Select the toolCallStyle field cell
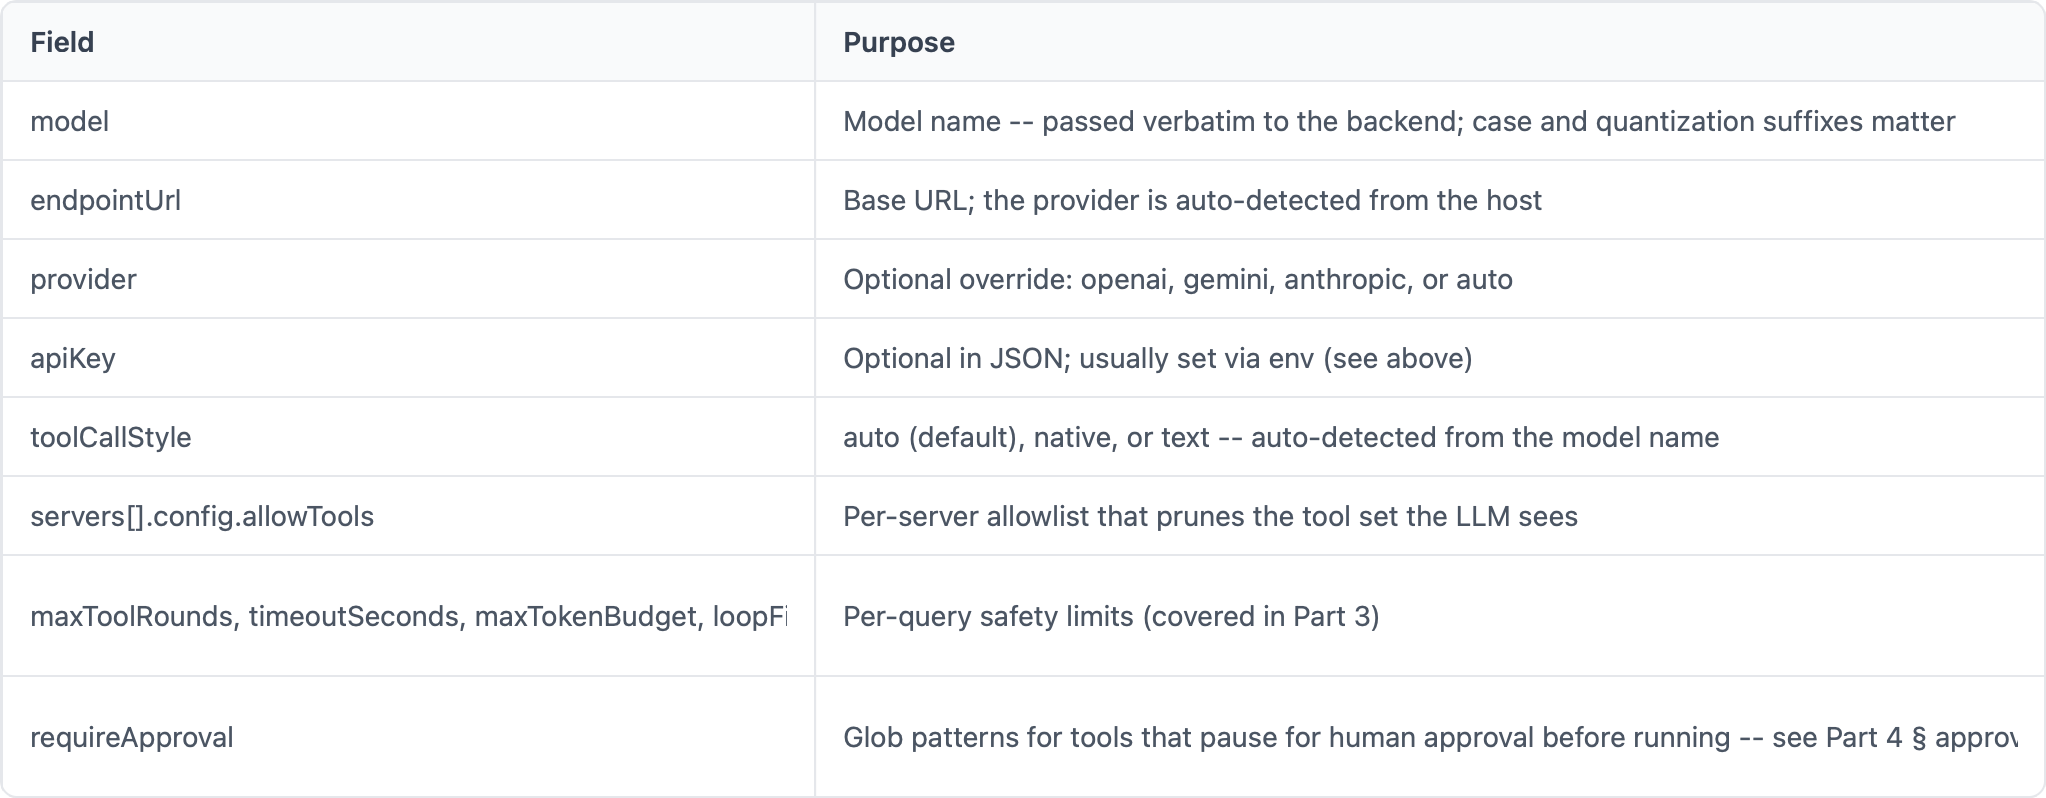The width and height of the screenshot is (2046, 798). [408, 437]
